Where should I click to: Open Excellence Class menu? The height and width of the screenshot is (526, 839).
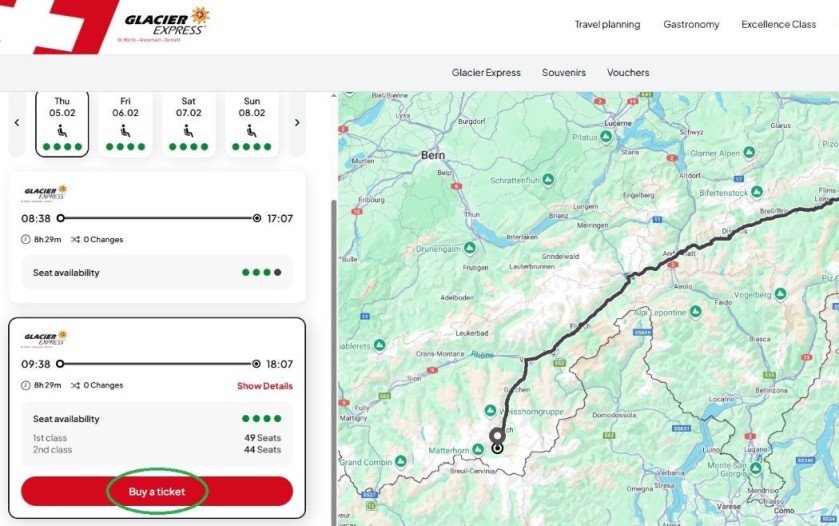pyautogui.click(x=779, y=25)
